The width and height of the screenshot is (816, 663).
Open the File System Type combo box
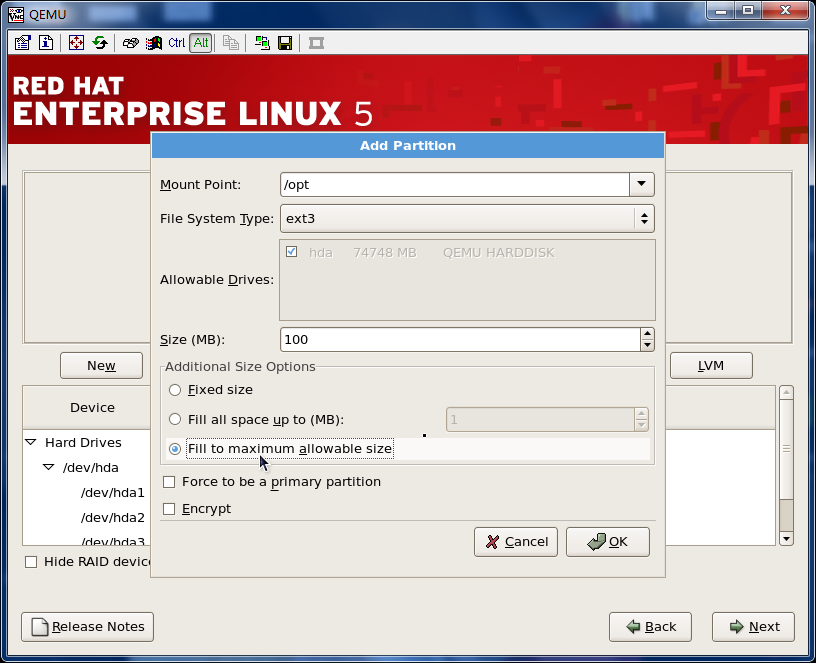point(467,219)
